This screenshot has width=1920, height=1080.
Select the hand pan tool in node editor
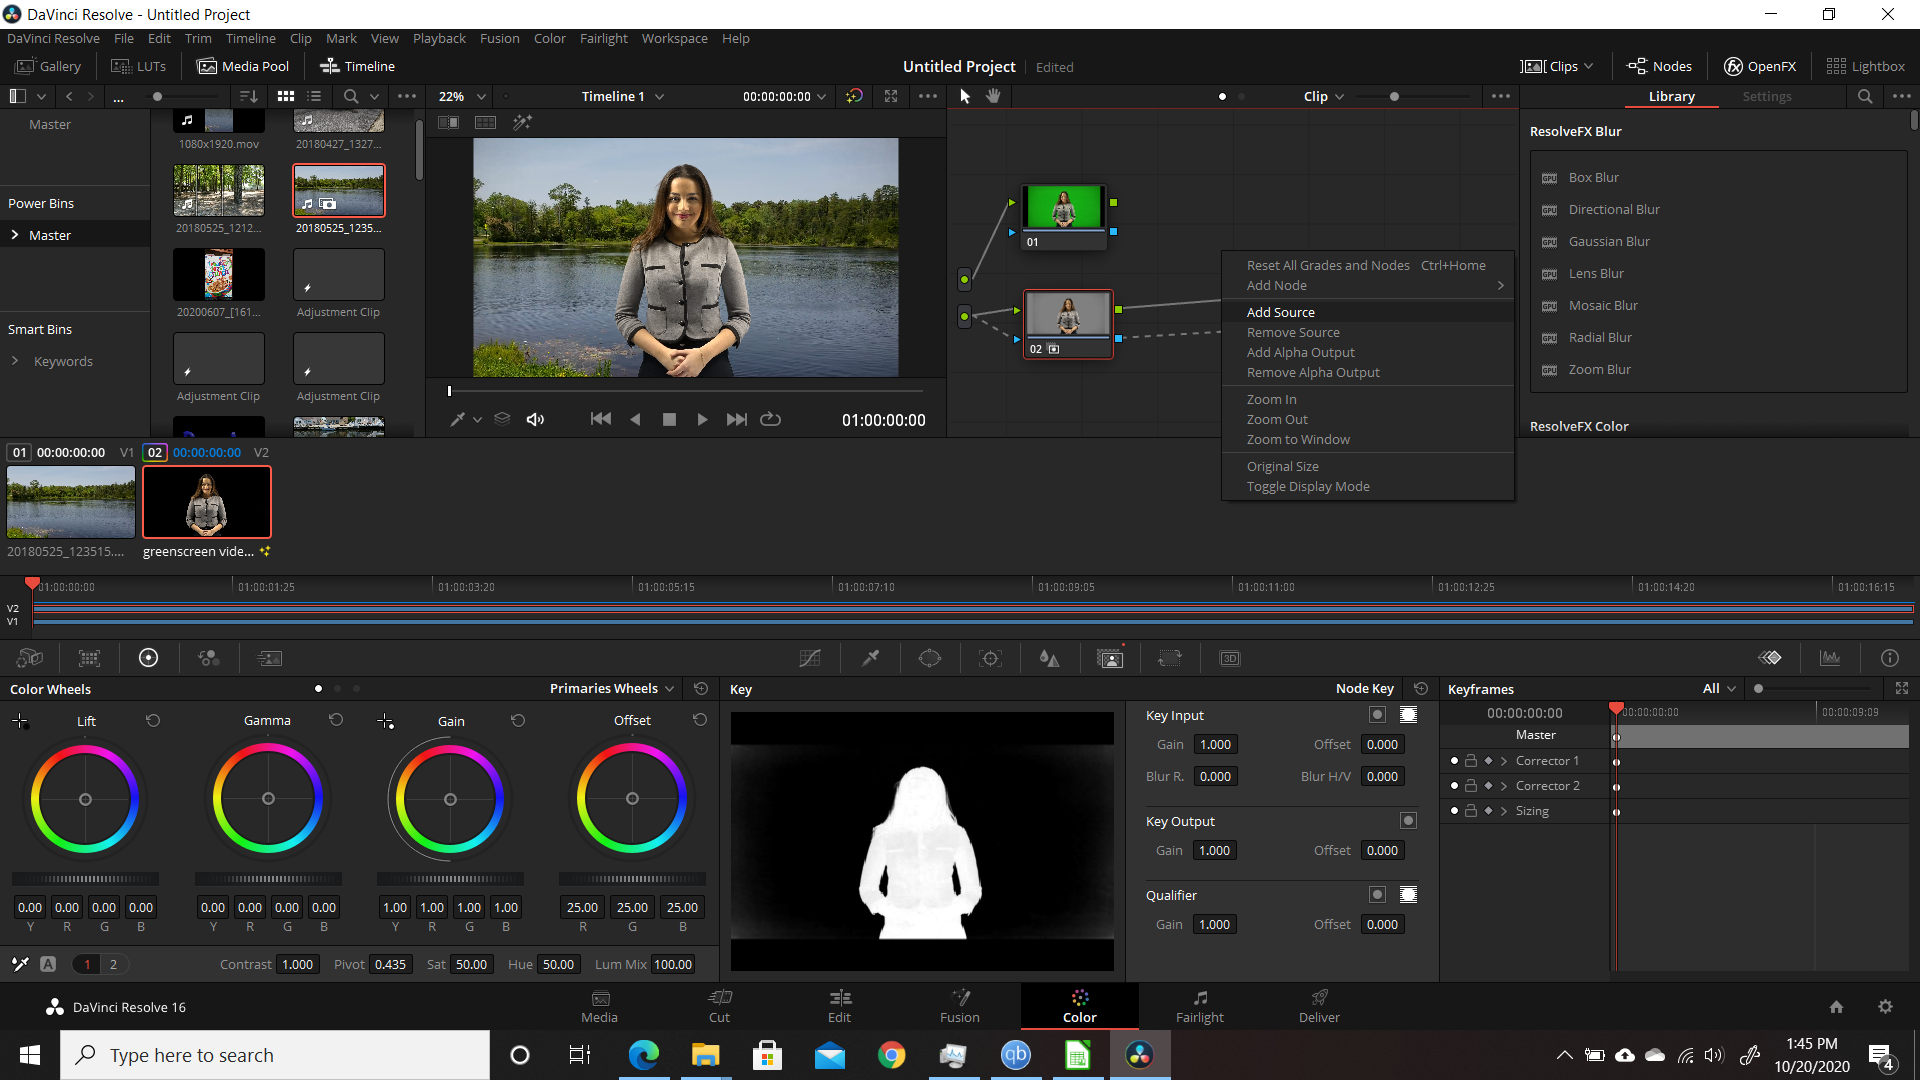(993, 96)
